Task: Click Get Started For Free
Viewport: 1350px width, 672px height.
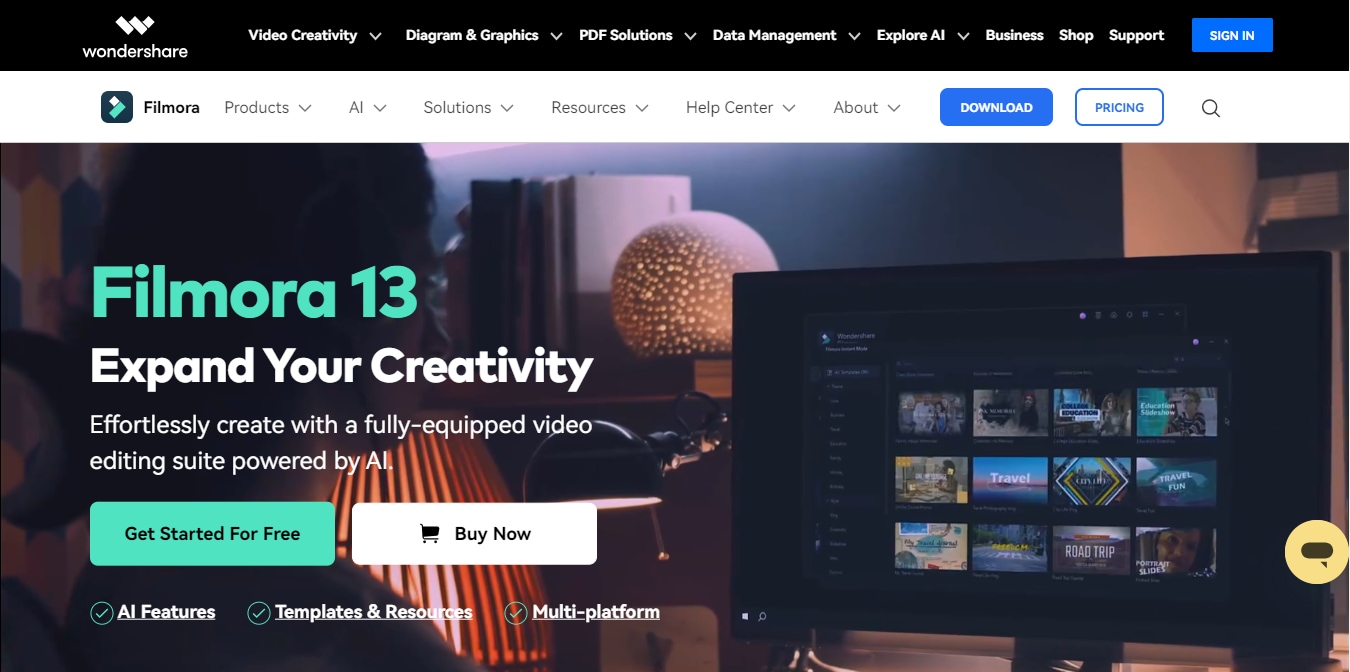Action: 212,534
